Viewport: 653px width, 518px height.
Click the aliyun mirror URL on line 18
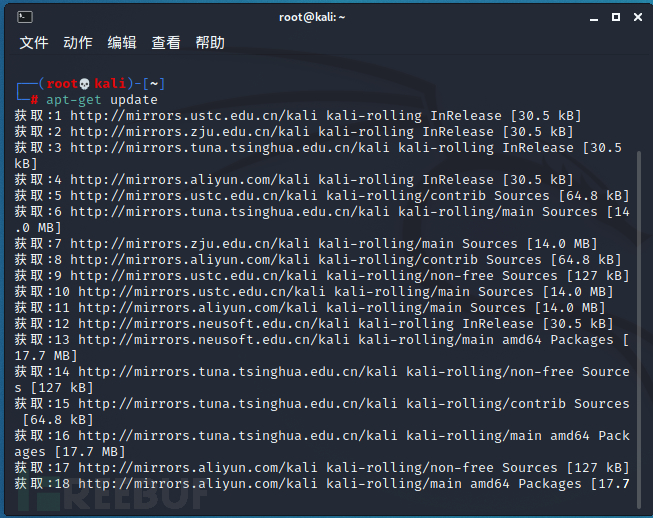[198, 484]
